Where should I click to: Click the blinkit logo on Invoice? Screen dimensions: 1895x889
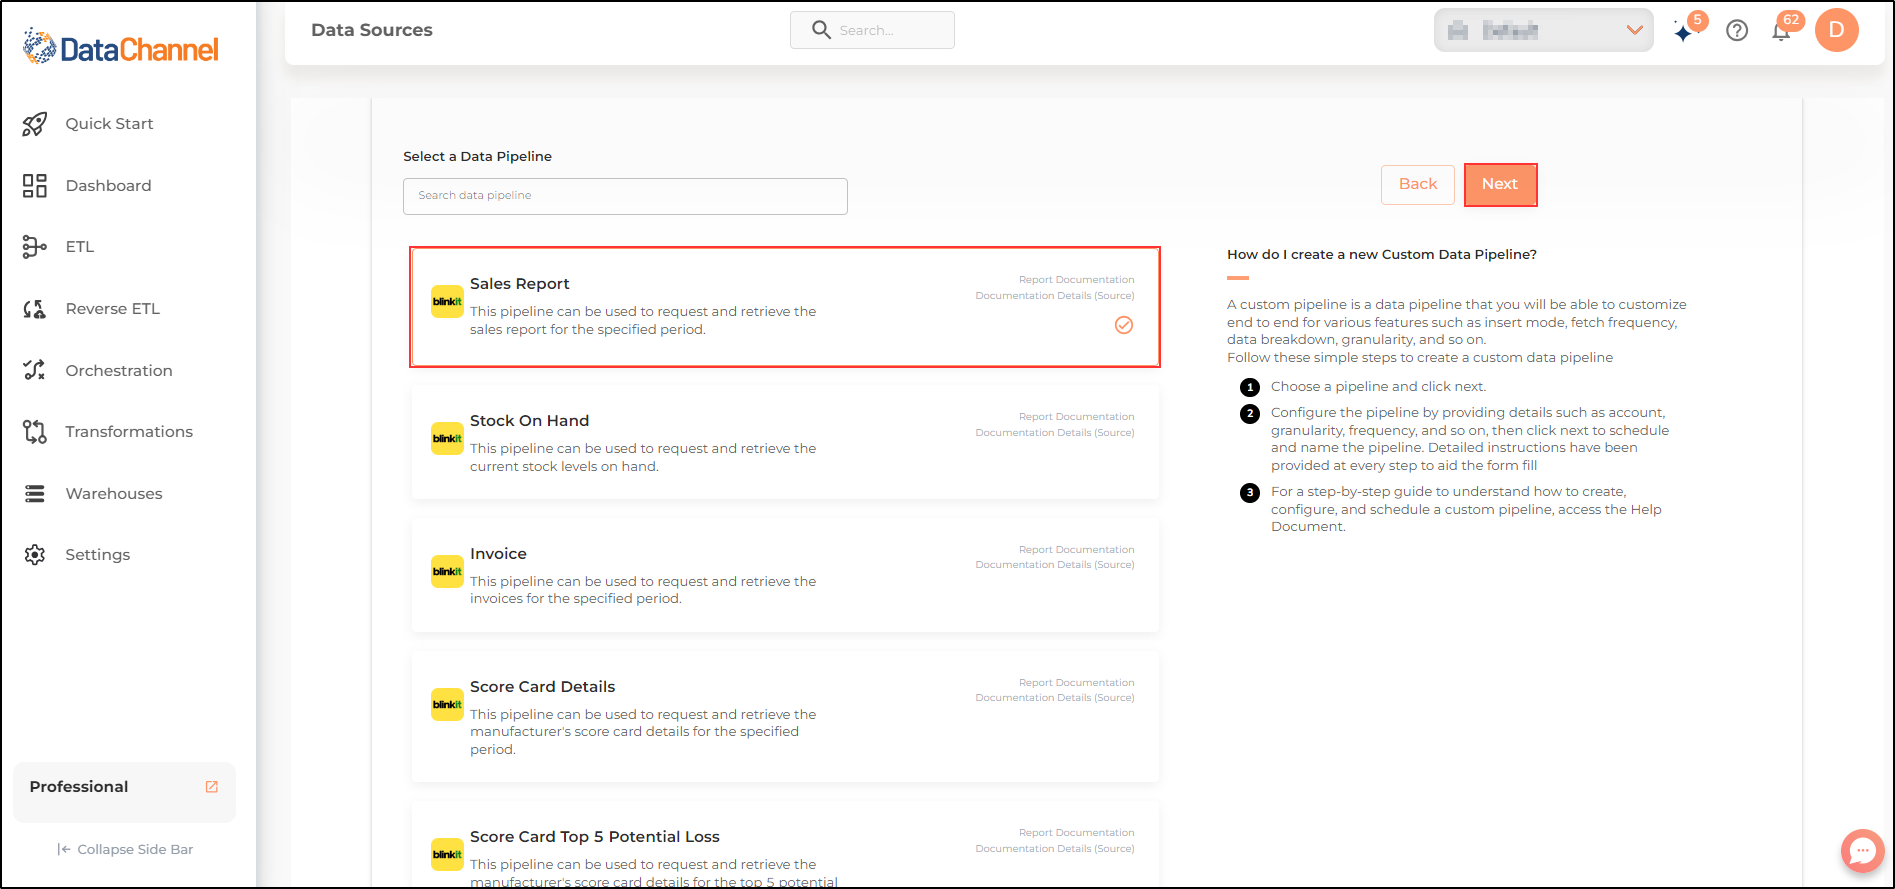(447, 572)
